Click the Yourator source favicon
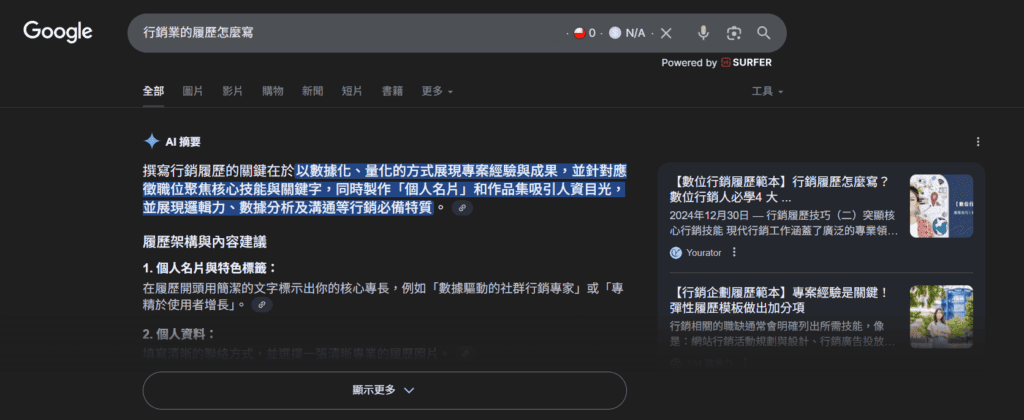Screen dimensions: 1024x420 tap(675, 253)
